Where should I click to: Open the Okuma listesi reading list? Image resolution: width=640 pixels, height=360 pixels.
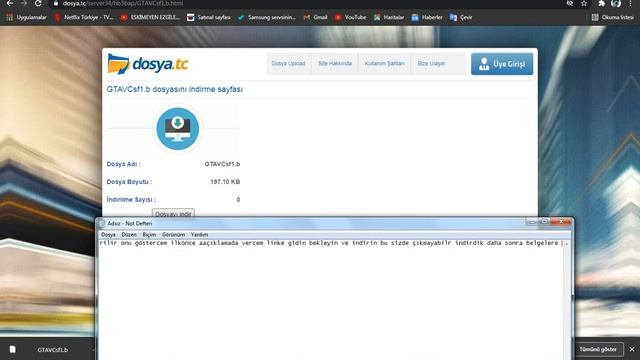(613, 17)
